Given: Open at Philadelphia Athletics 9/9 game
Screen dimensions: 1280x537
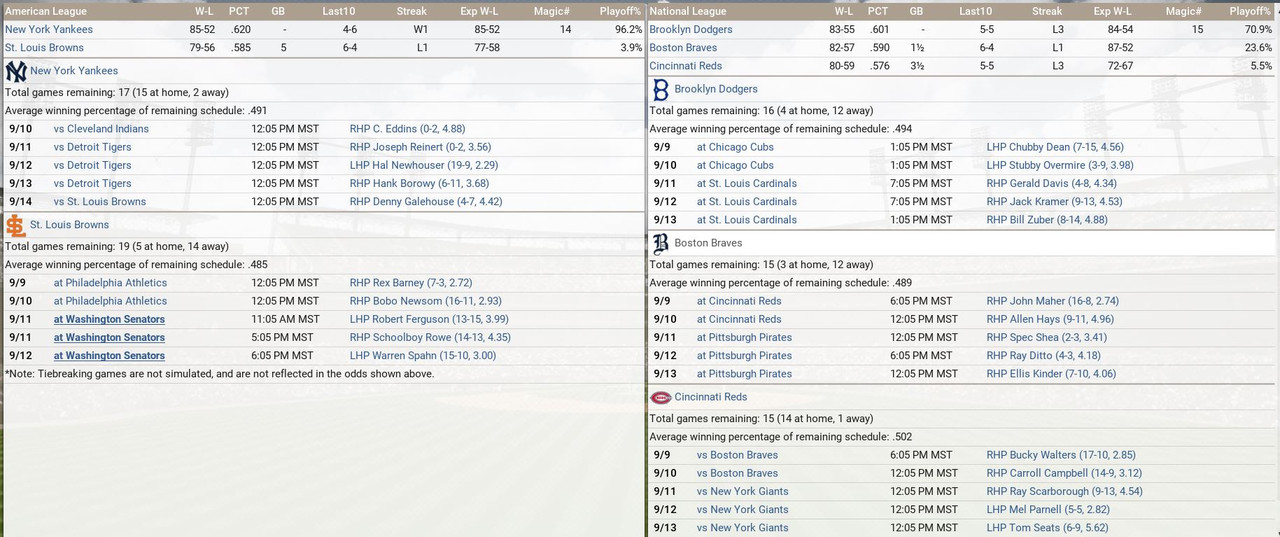Looking at the screenshot, I should 111,283.
